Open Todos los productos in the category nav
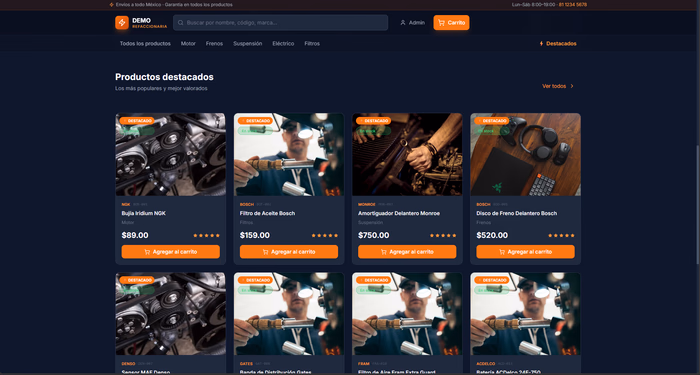 tap(145, 44)
